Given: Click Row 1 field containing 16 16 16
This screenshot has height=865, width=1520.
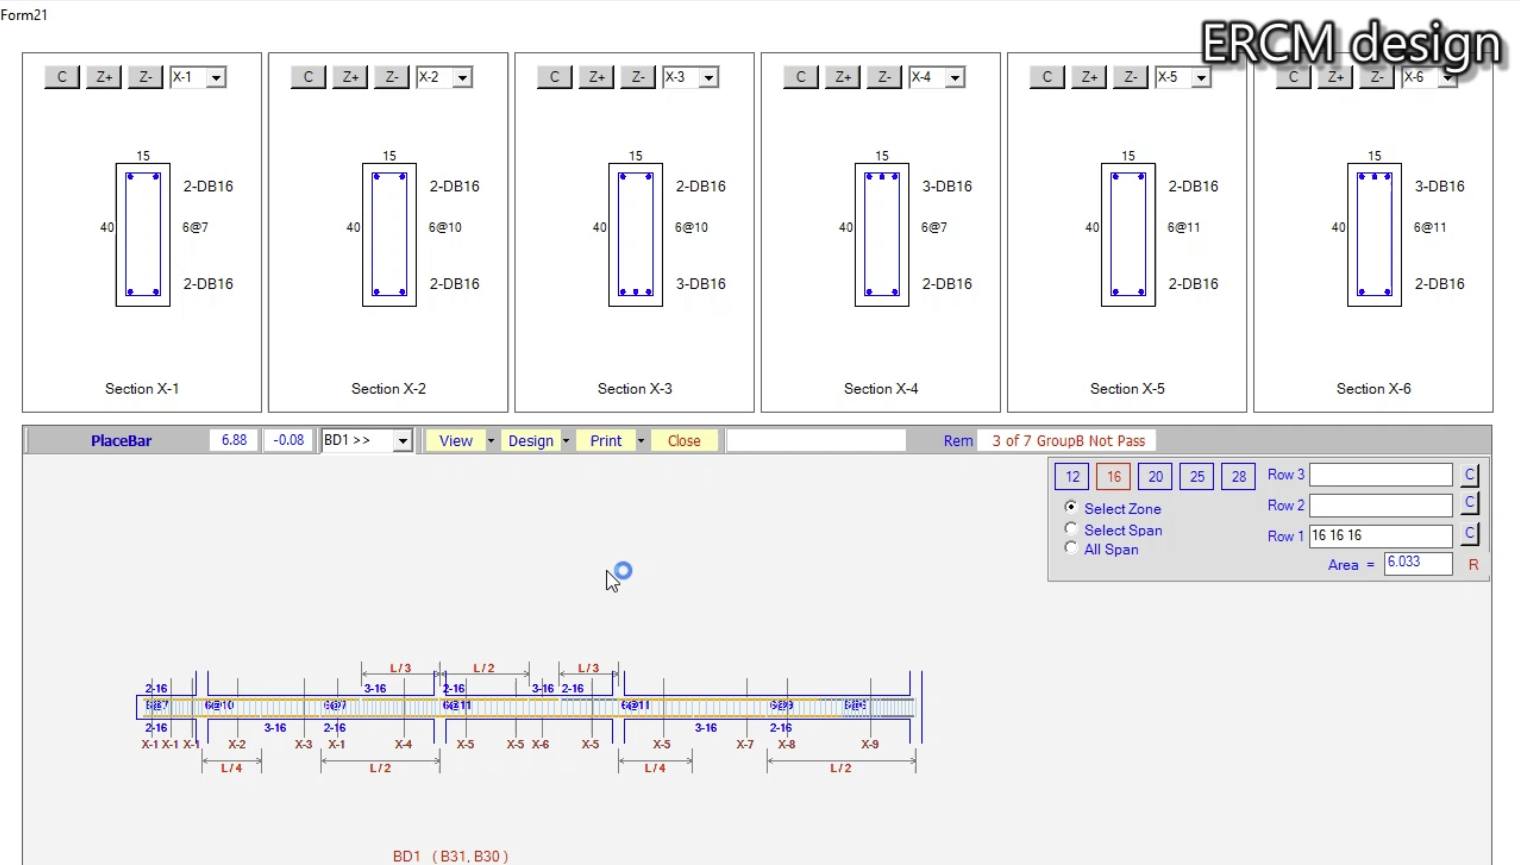Looking at the screenshot, I should (1381, 536).
